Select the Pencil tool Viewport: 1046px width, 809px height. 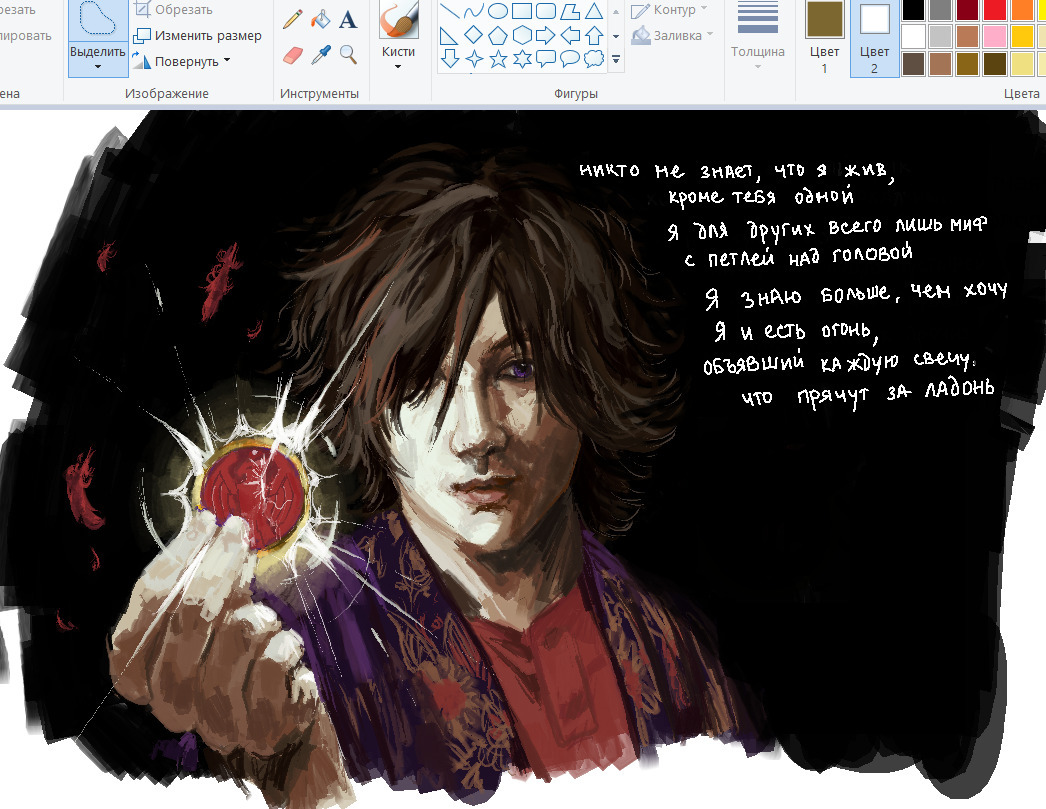292,19
